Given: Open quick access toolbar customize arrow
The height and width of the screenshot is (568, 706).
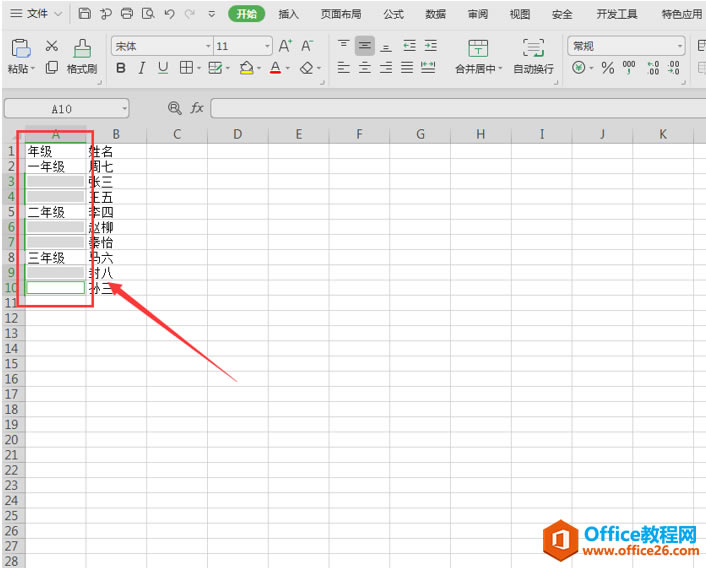Looking at the screenshot, I should (x=212, y=14).
